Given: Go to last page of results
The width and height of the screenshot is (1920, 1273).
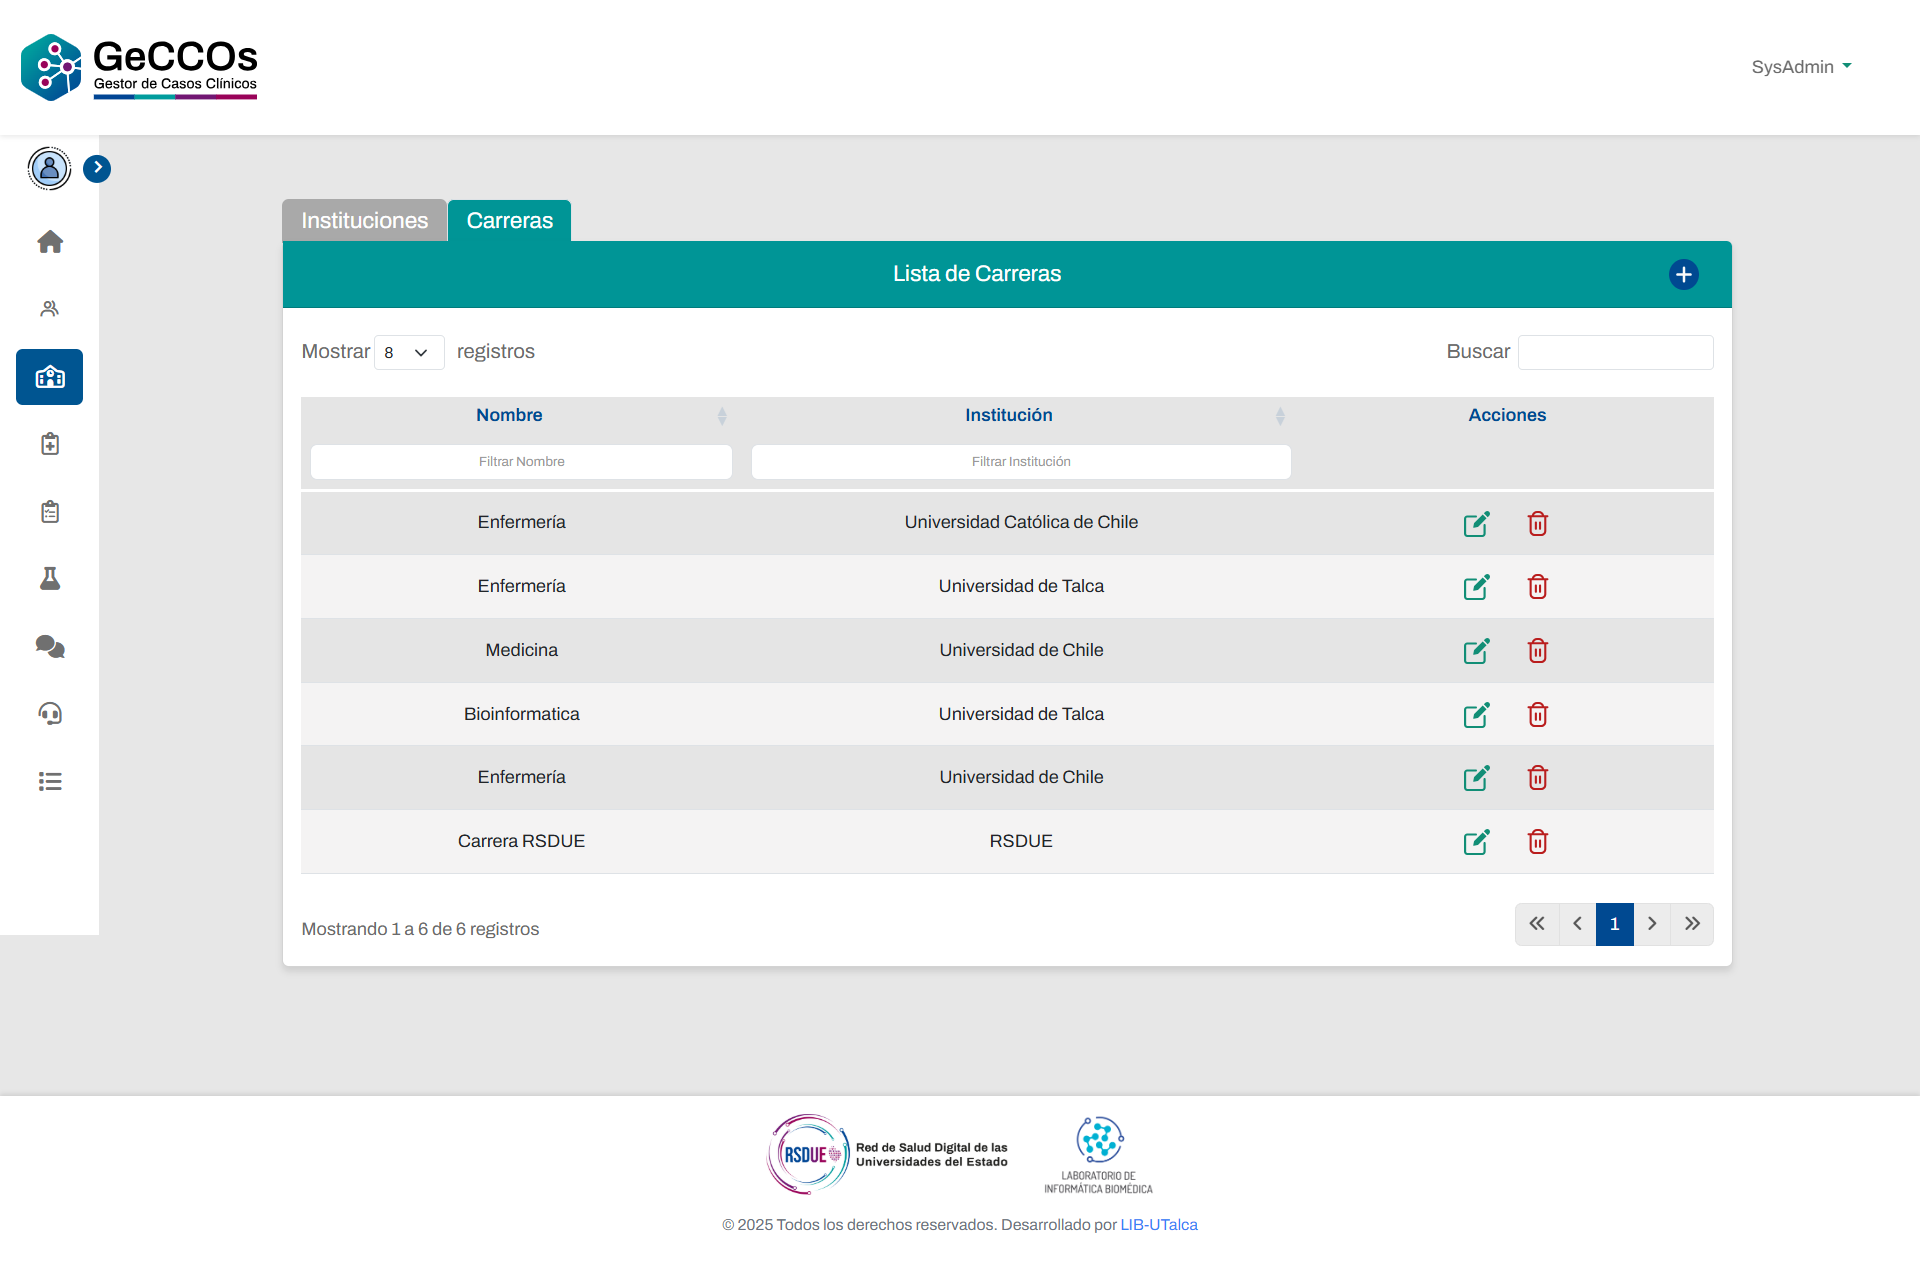Looking at the screenshot, I should click(x=1692, y=924).
